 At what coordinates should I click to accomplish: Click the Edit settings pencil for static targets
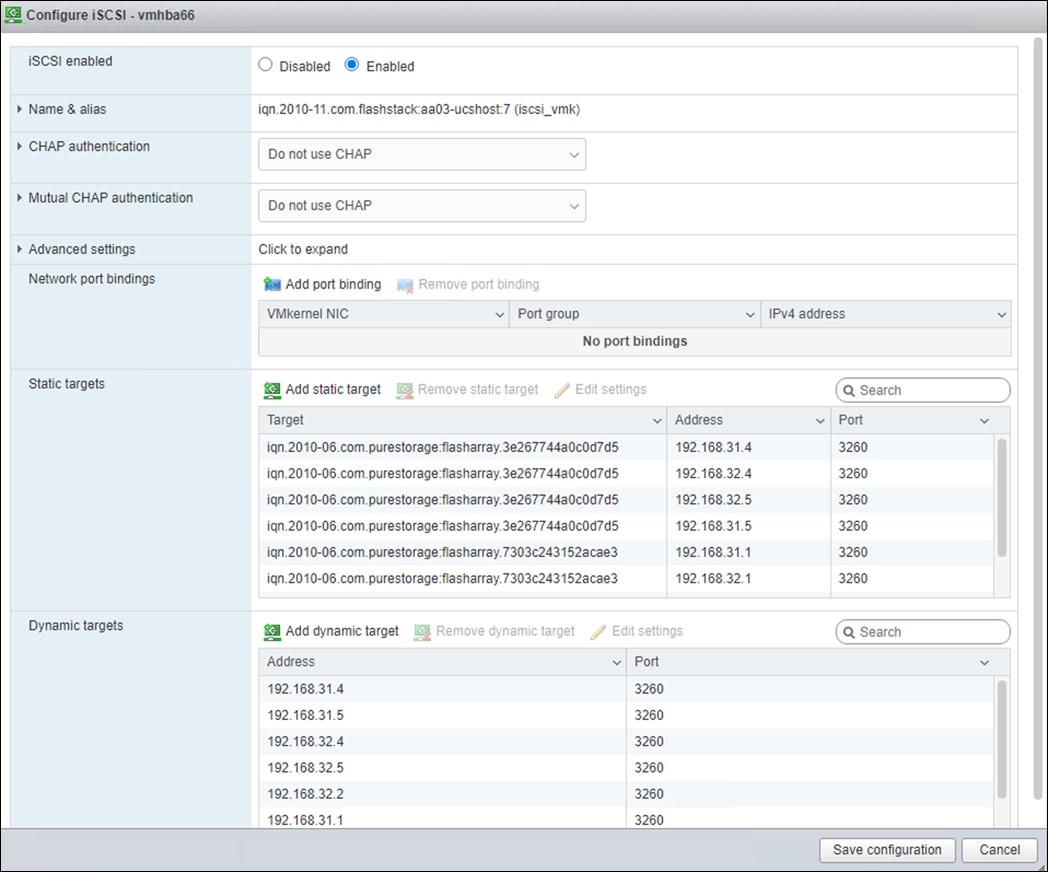coord(561,389)
